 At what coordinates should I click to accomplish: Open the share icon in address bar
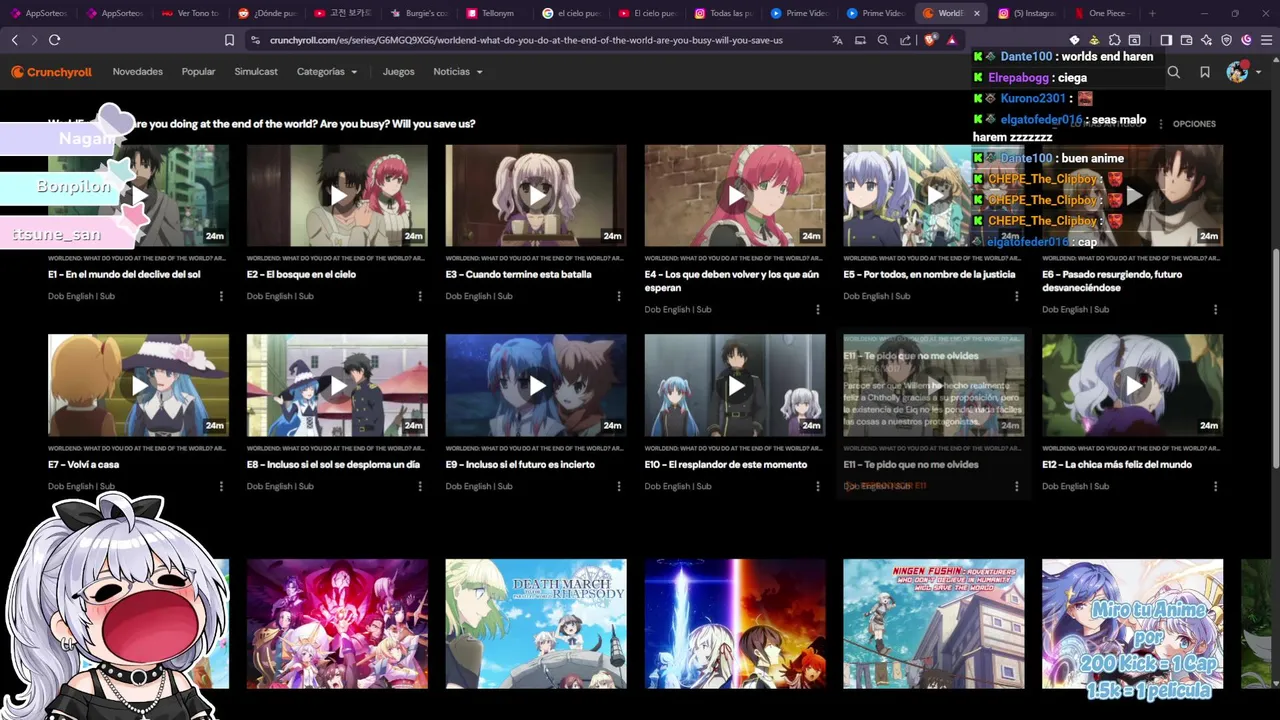coord(905,40)
